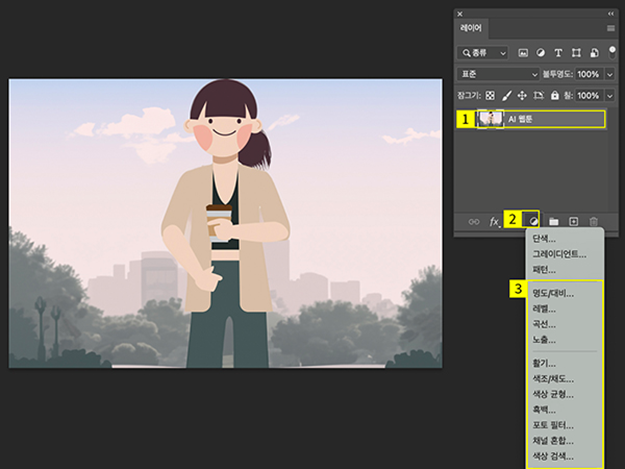
Task: Click the link layers chain icon
Action: pos(474,222)
